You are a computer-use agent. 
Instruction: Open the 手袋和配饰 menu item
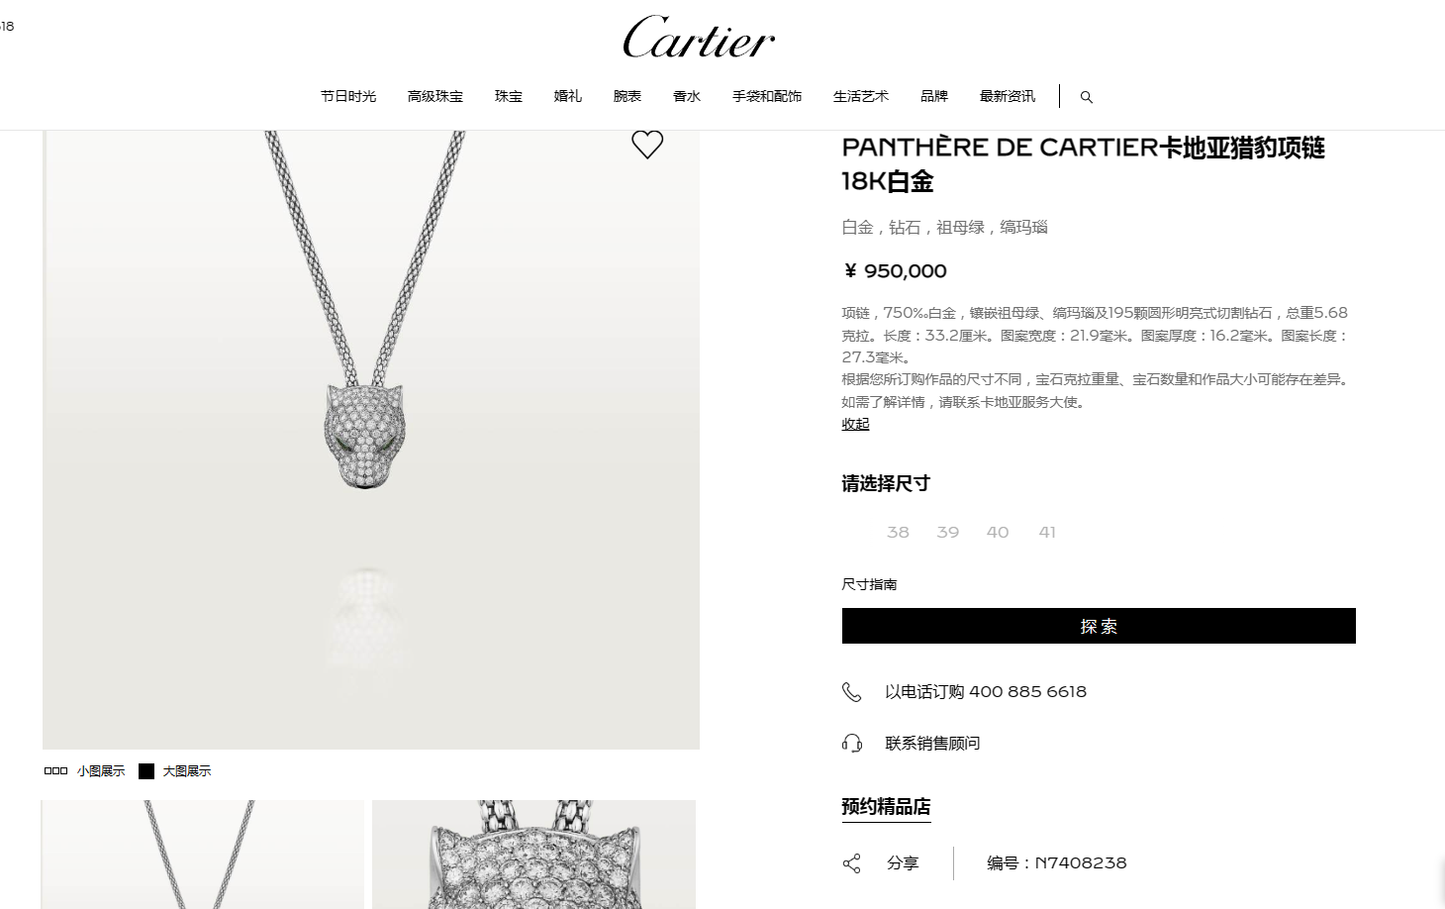tap(767, 96)
